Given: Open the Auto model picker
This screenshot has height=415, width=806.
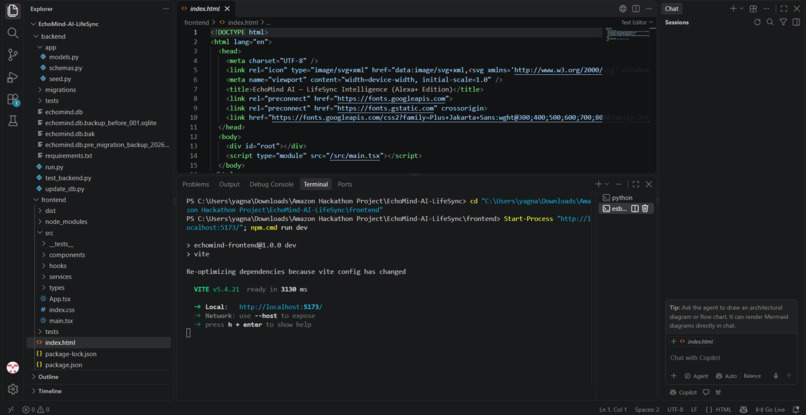Looking at the screenshot, I should (x=726, y=376).
